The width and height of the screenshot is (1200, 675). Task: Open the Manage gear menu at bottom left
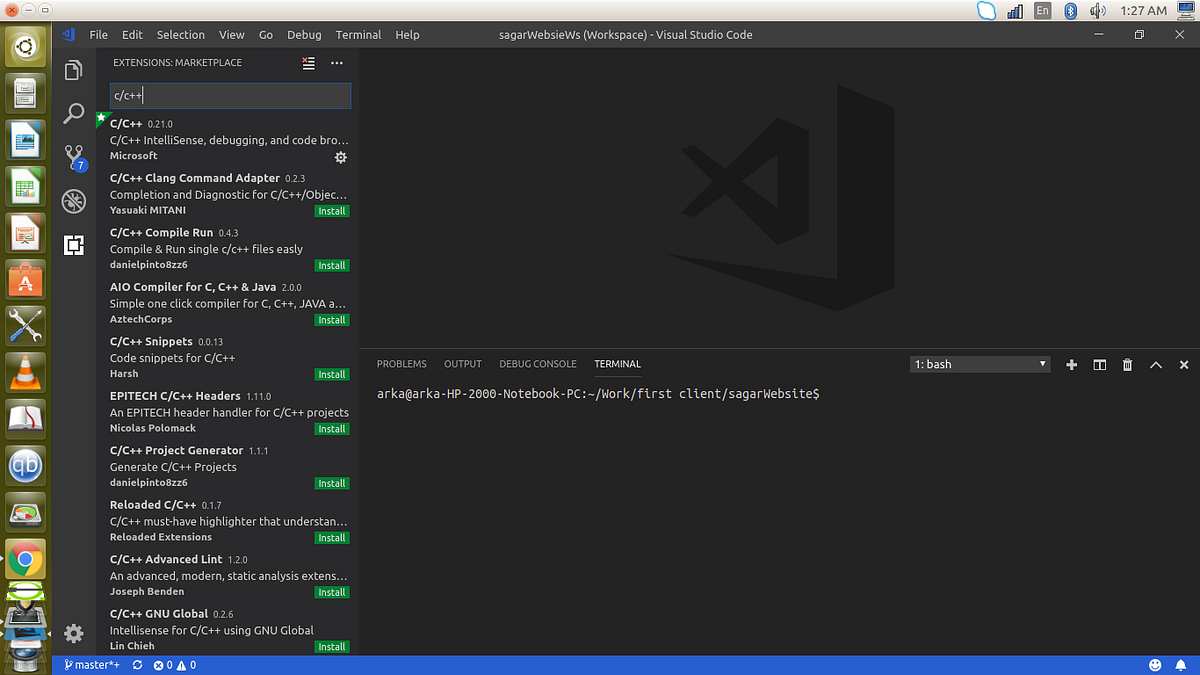(73, 633)
